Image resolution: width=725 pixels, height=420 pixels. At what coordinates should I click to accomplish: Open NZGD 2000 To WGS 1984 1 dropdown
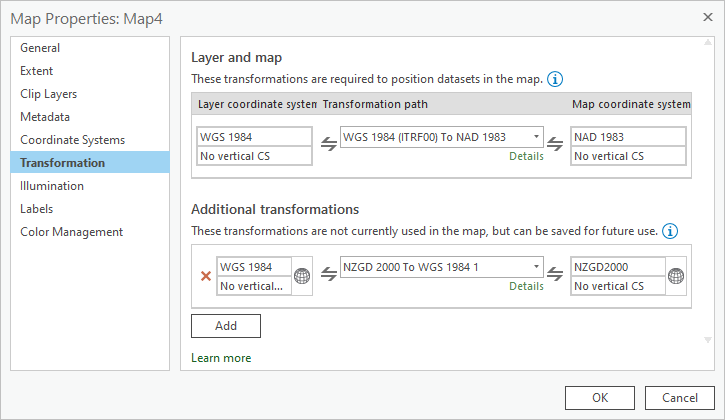click(537, 268)
